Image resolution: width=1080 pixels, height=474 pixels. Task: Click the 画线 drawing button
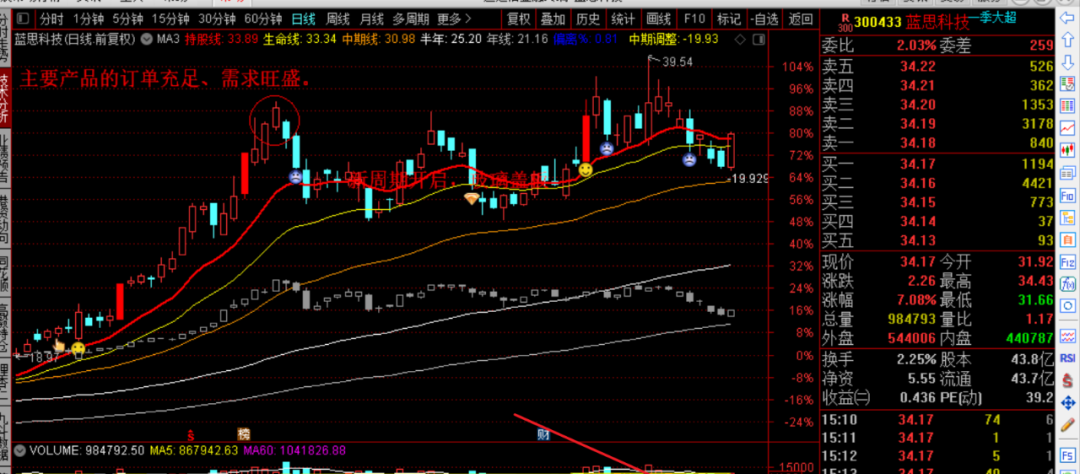pyautogui.click(x=658, y=19)
